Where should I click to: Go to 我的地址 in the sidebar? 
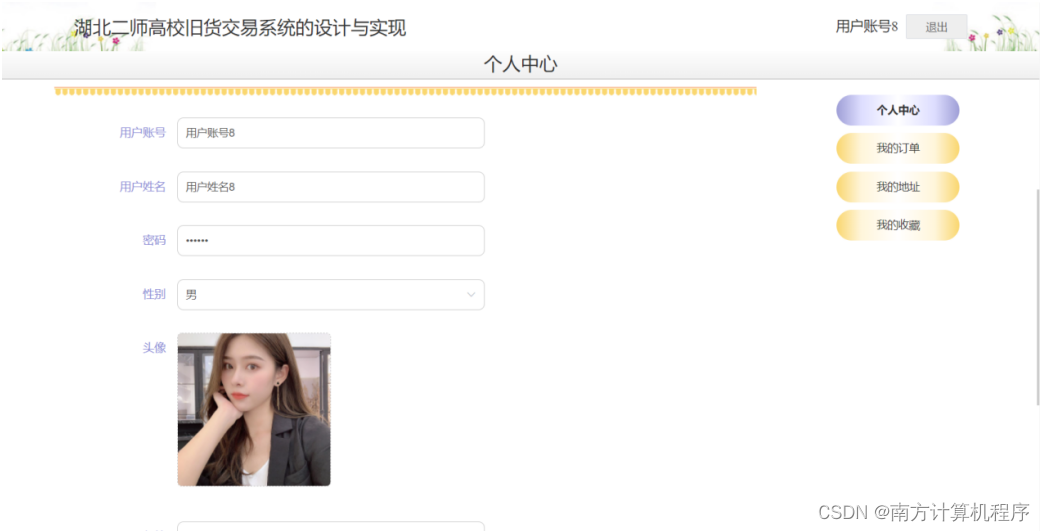pos(897,187)
